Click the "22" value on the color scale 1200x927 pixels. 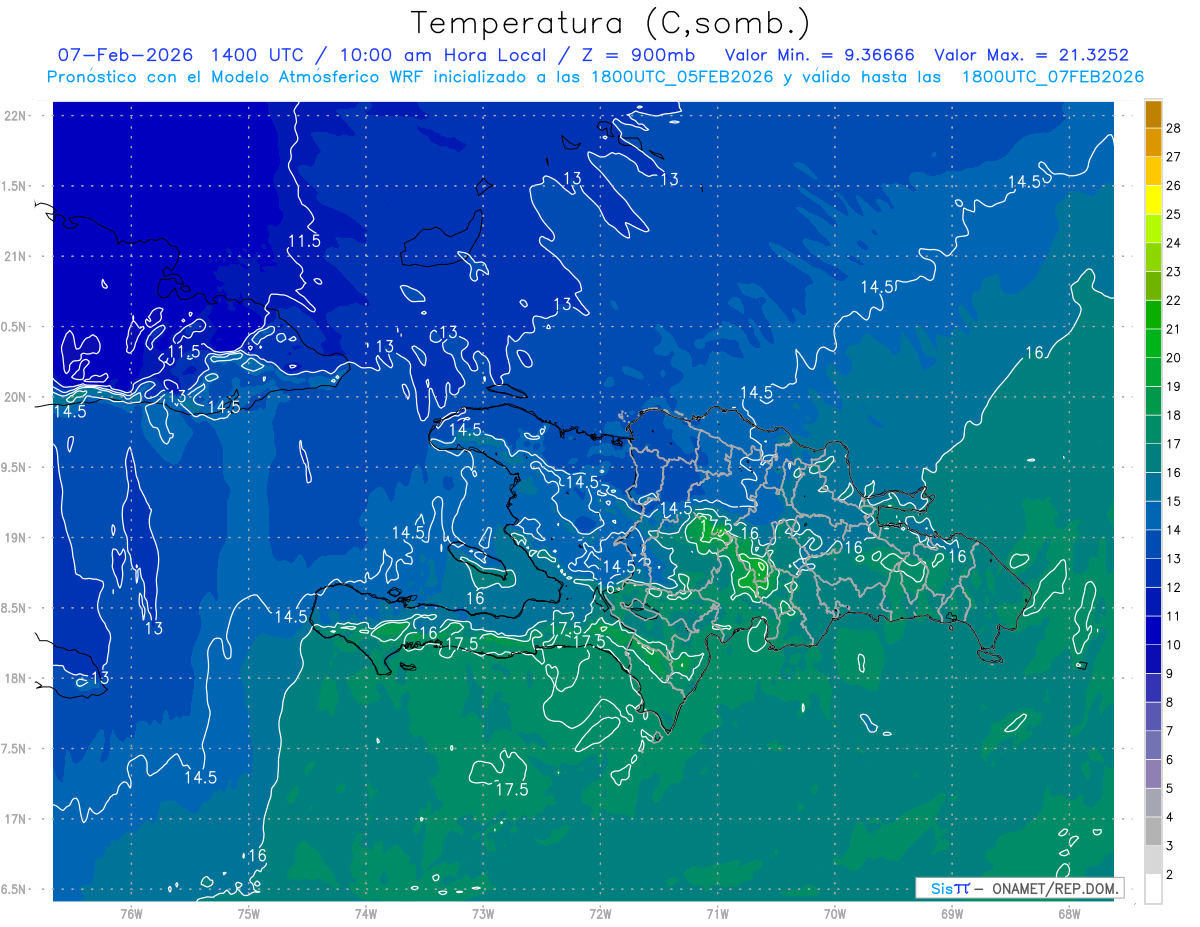(x=1174, y=300)
